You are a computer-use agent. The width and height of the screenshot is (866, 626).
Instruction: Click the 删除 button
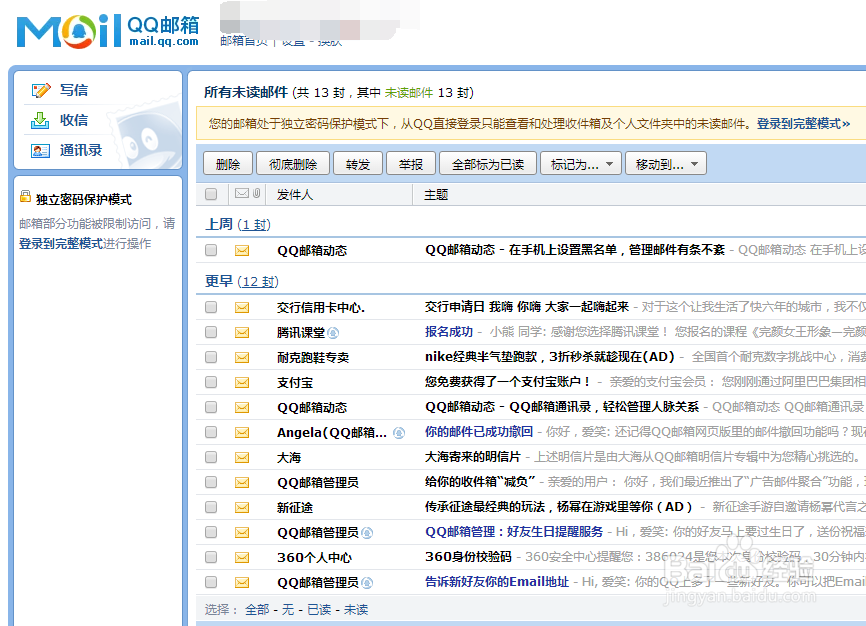pyautogui.click(x=228, y=164)
